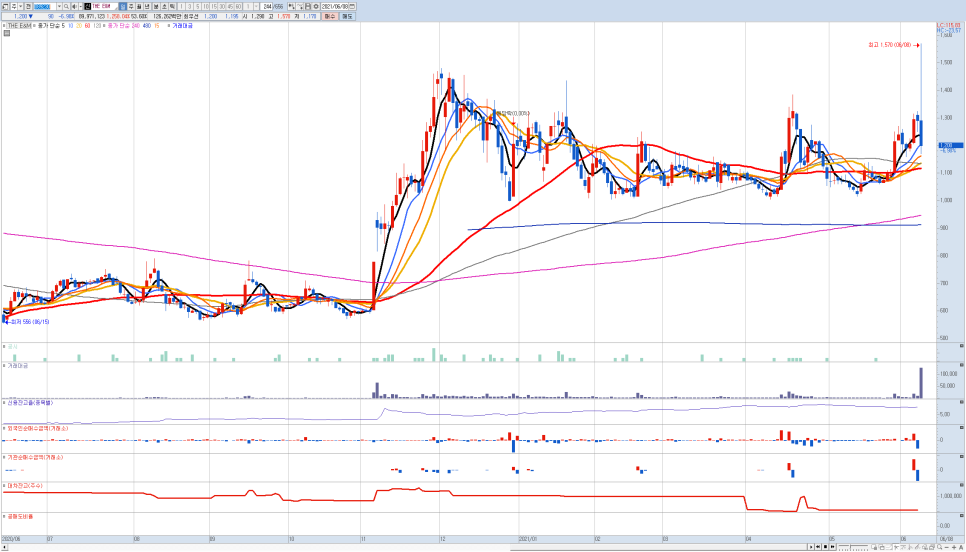
Task: Click the 전 button in the toolbar
Action: (x=28, y=6)
